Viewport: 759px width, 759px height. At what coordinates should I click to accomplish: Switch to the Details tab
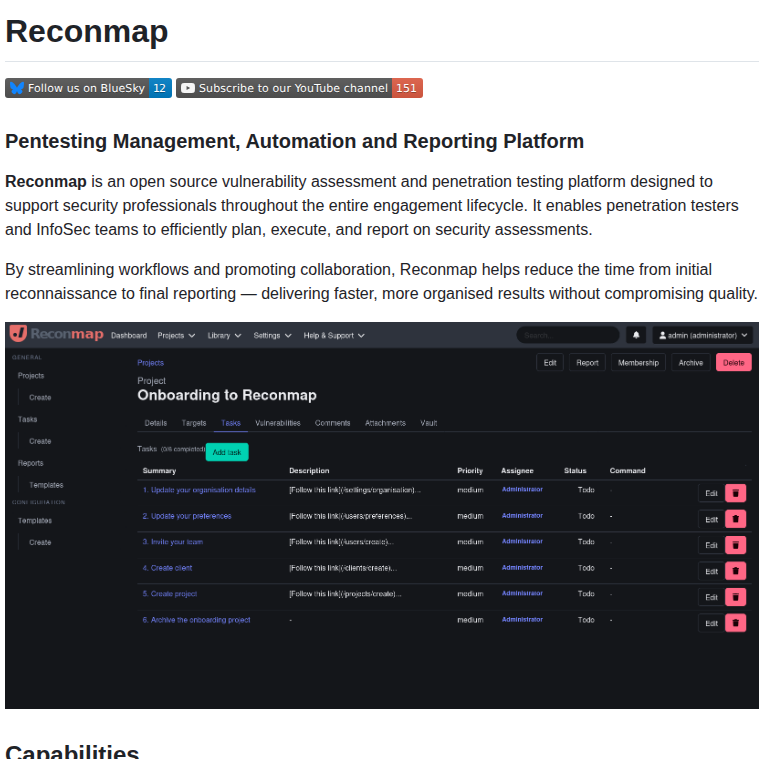(x=156, y=423)
